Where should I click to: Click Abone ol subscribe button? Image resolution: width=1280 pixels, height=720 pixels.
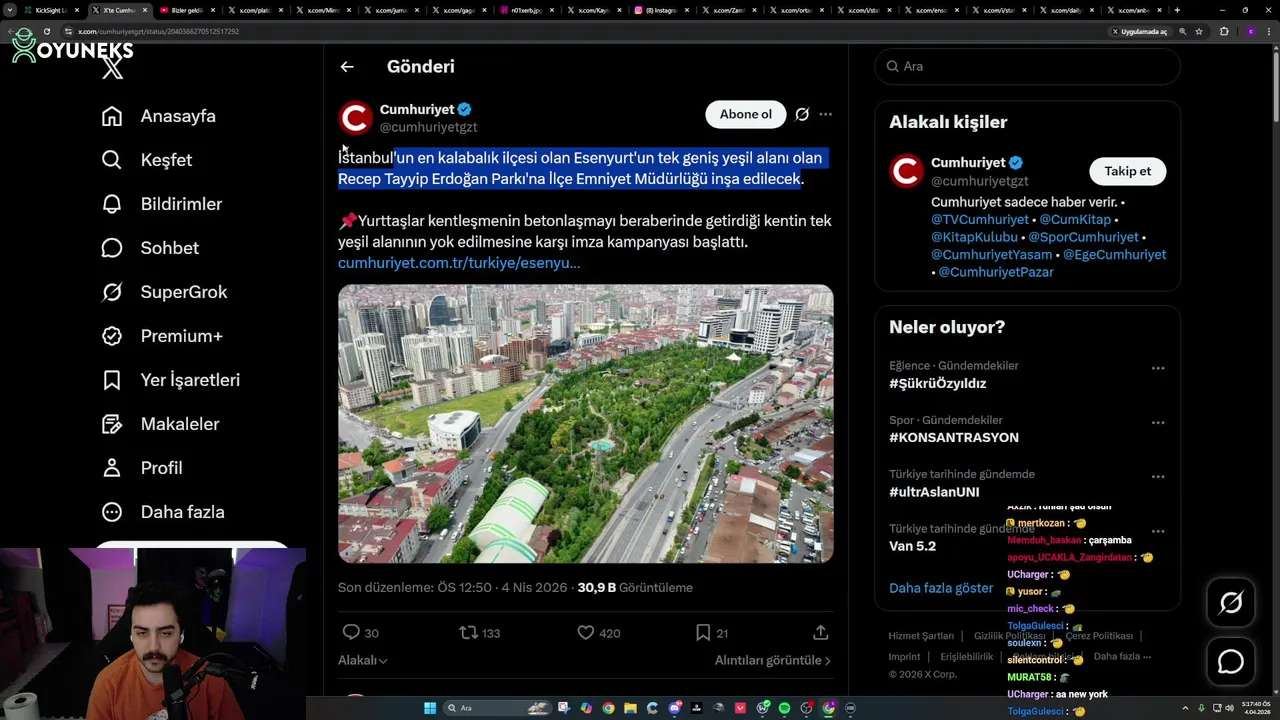[746, 114]
